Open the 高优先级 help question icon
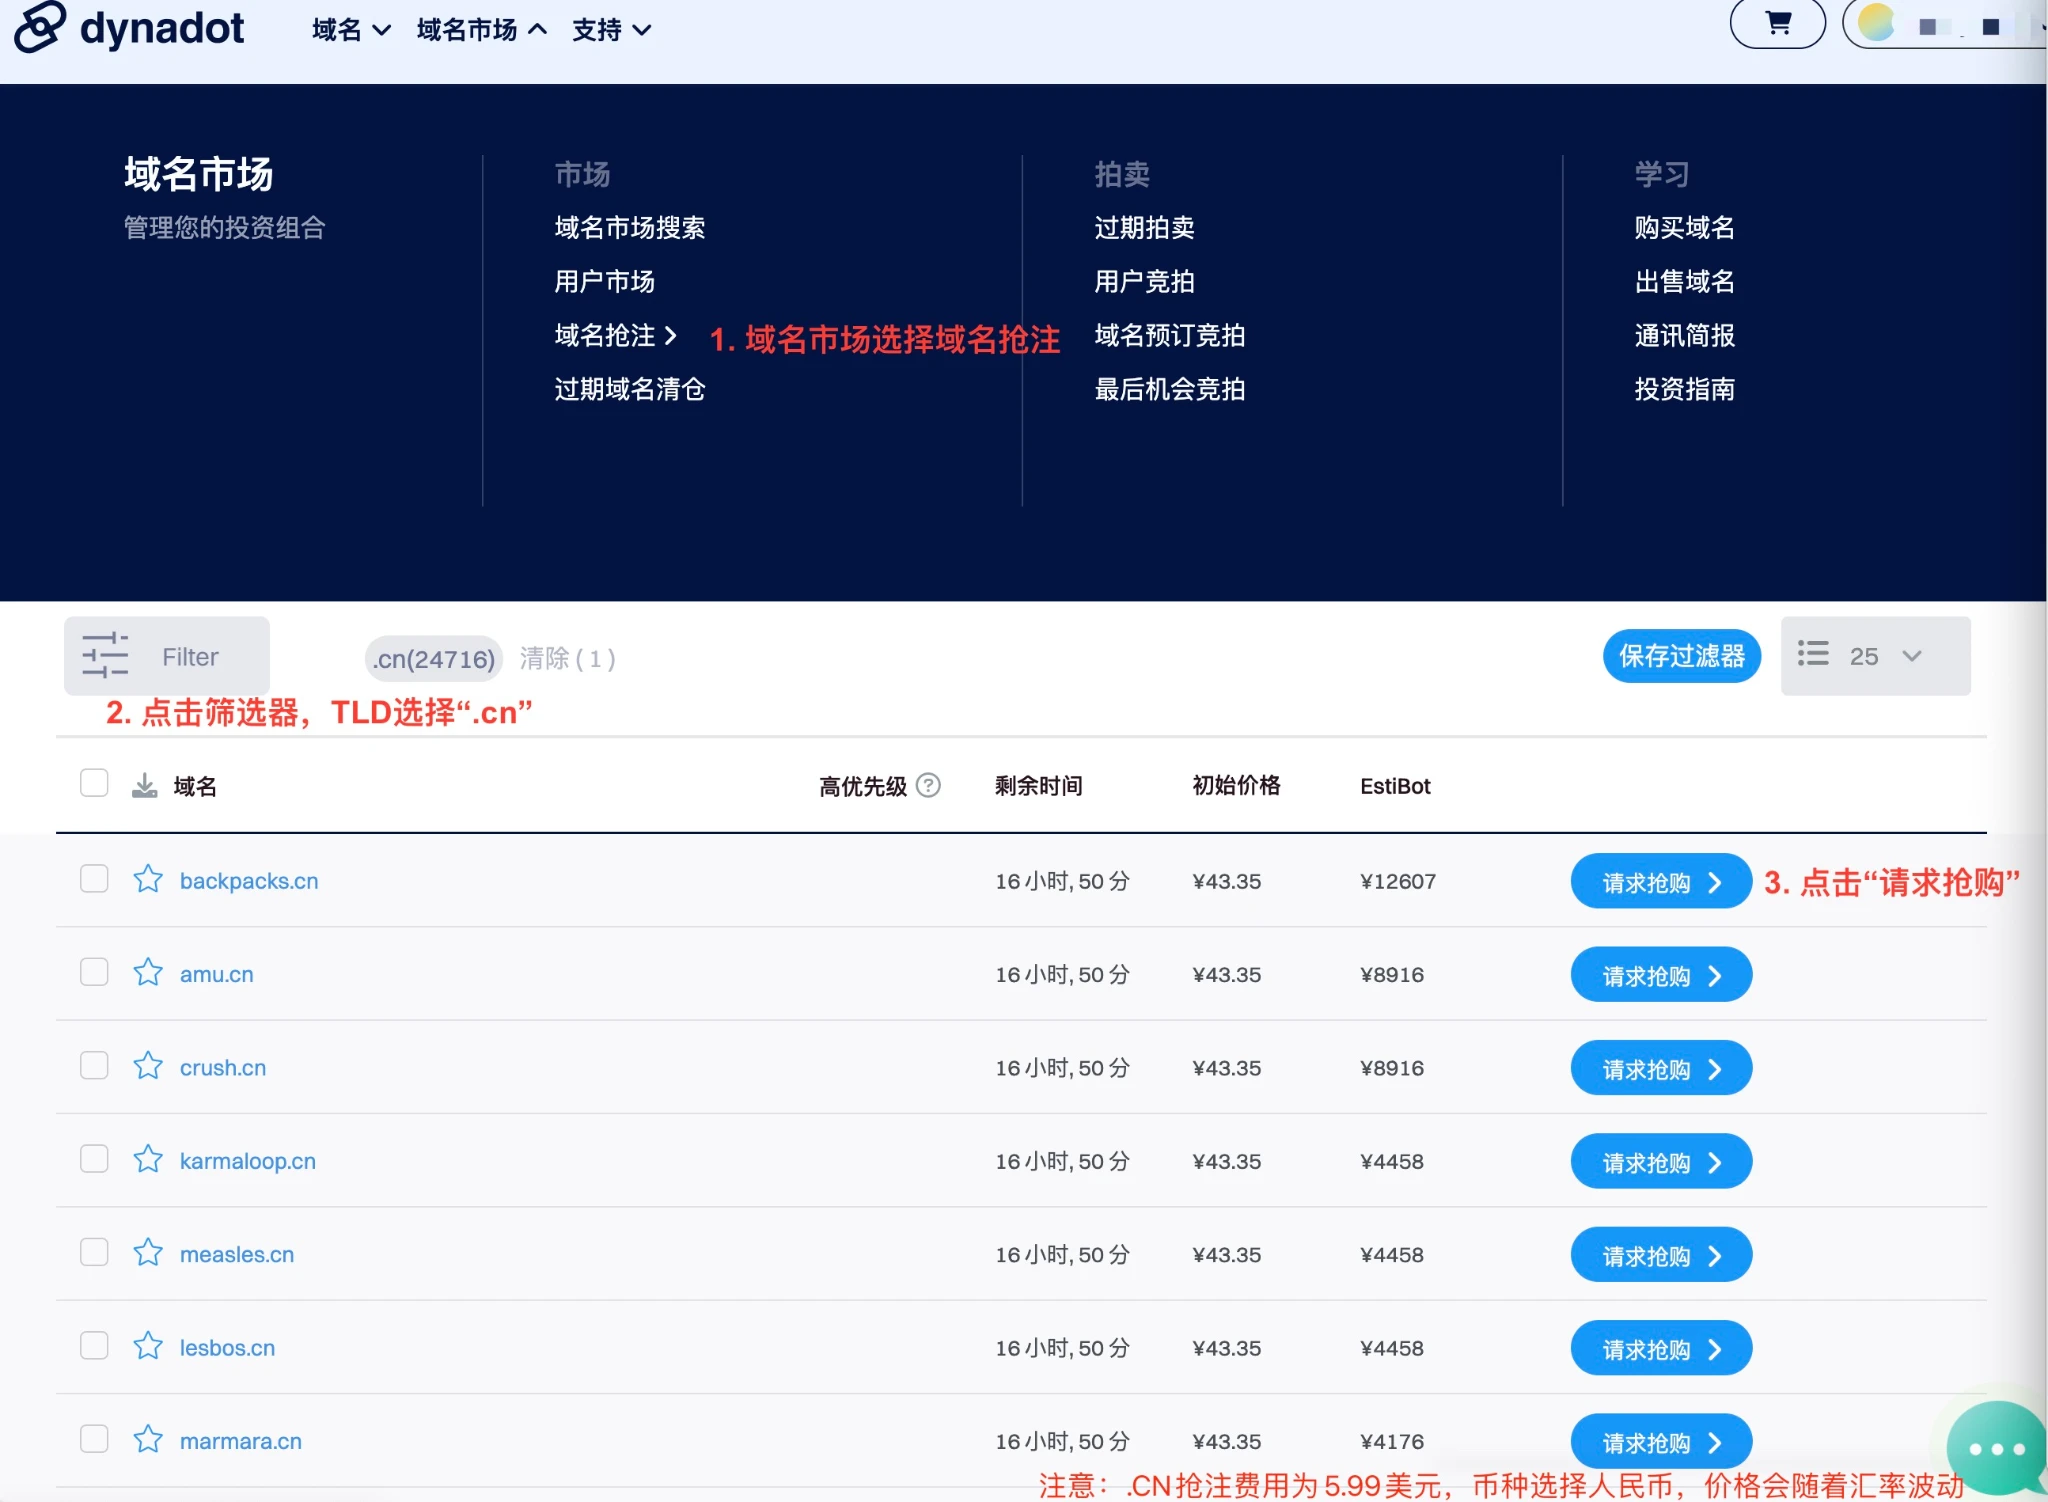This screenshot has width=2048, height=1502. coord(928,786)
